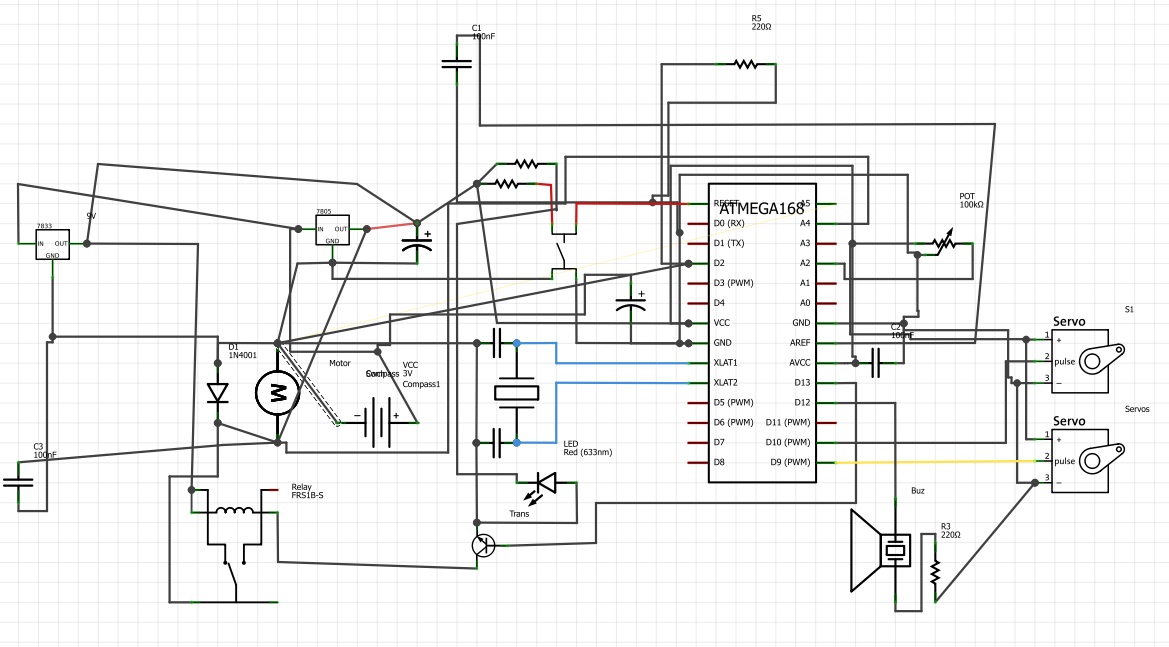Select the polarized capacitor left of VCC pin
Image resolution: width=1169 pixels, height=647 pixels.
pos(631,303)
